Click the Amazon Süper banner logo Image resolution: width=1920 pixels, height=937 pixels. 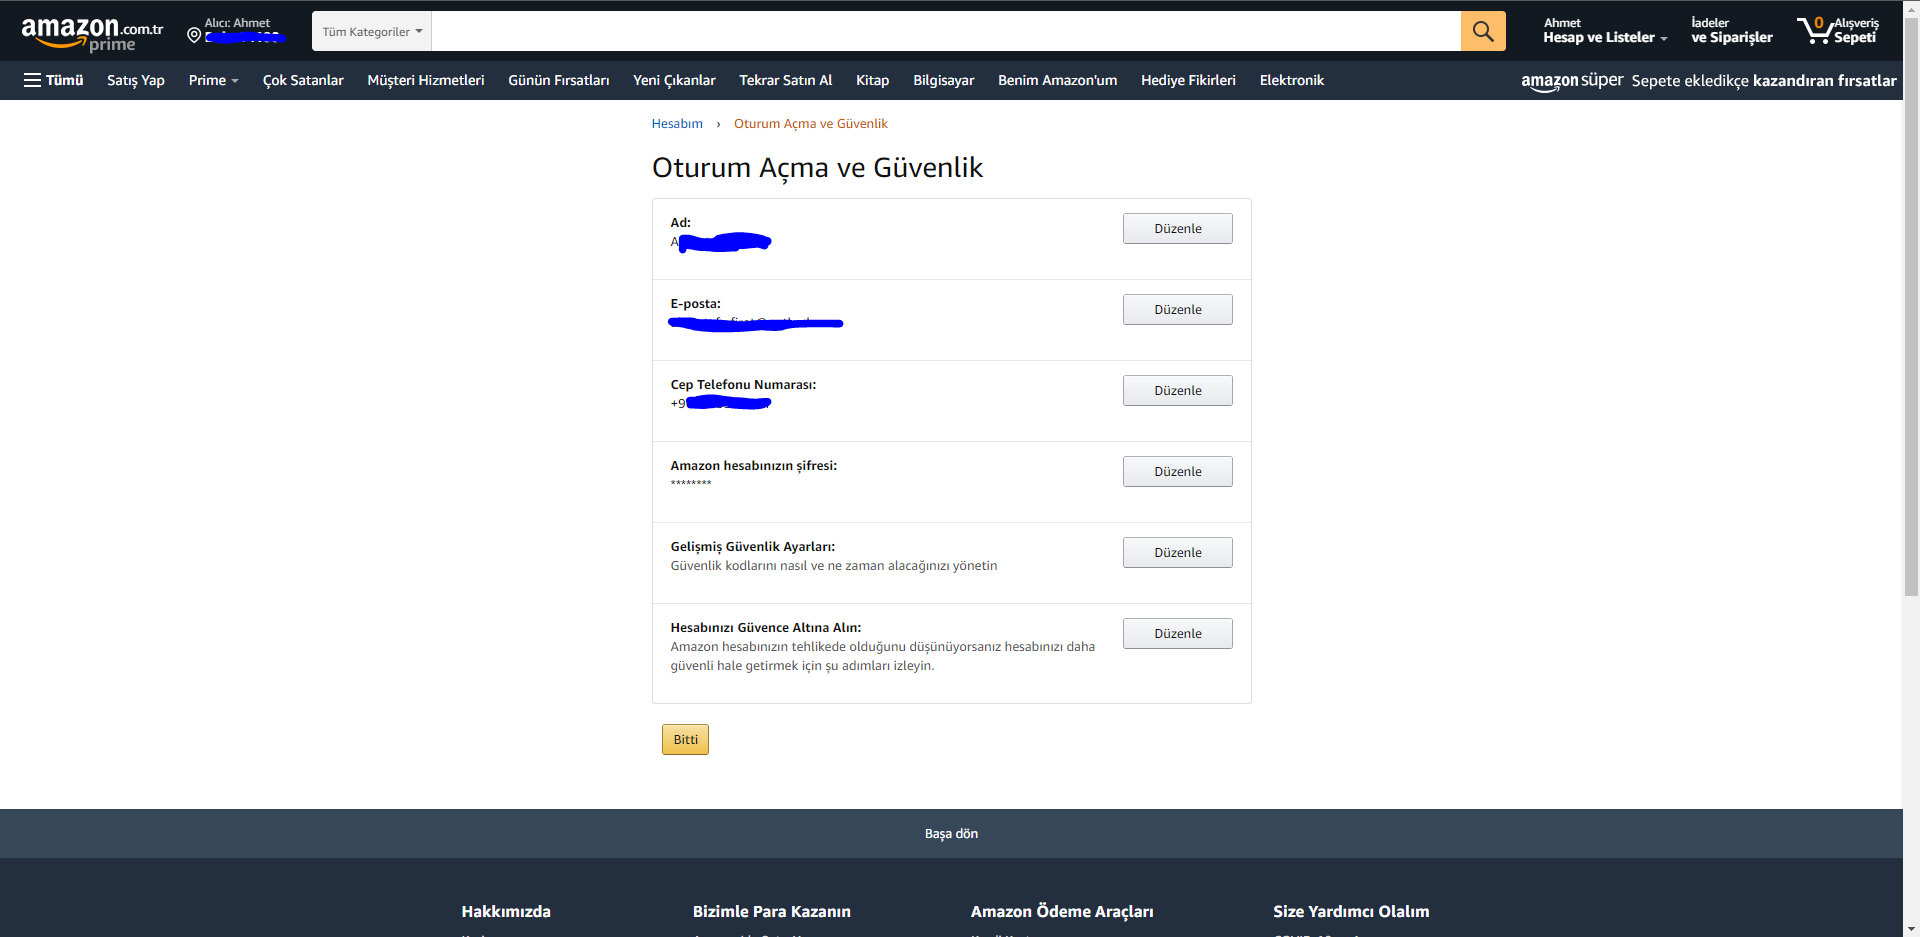(x=1572, y=81)
